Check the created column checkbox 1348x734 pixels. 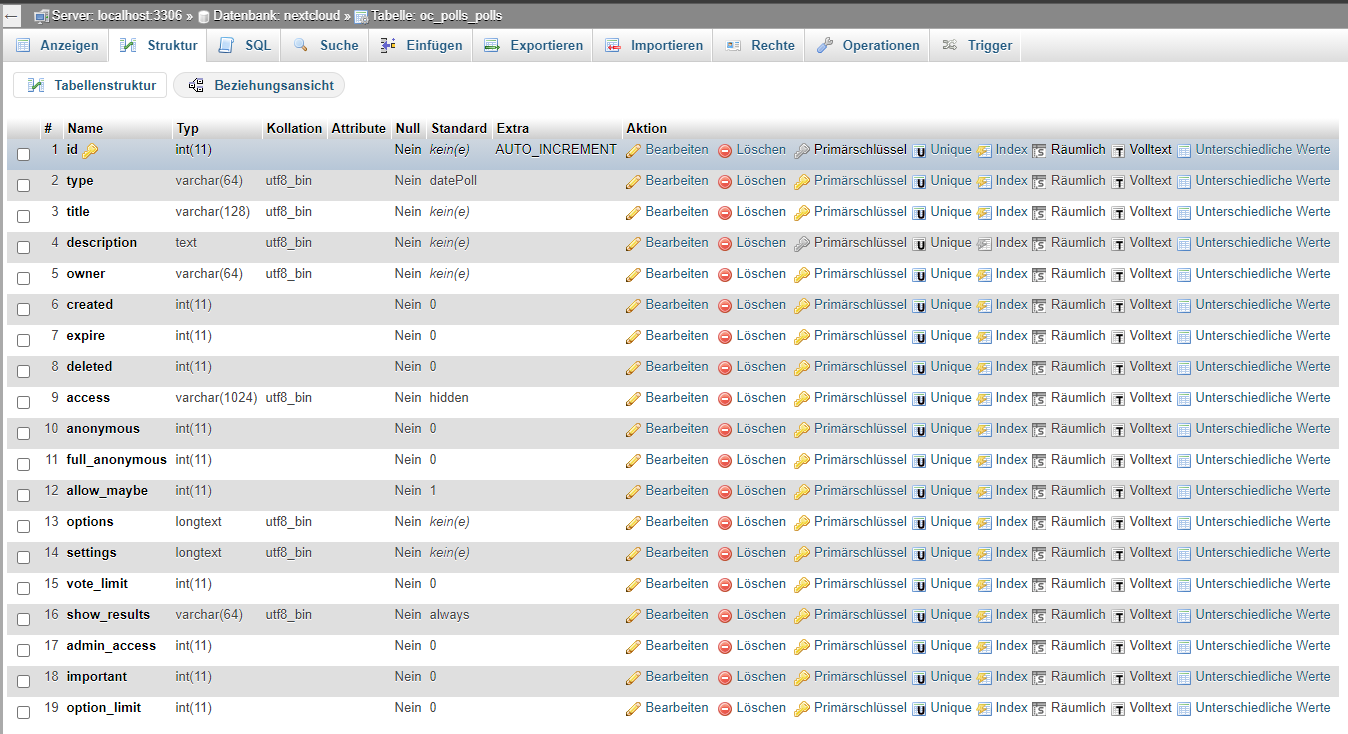tap(23, 309)
